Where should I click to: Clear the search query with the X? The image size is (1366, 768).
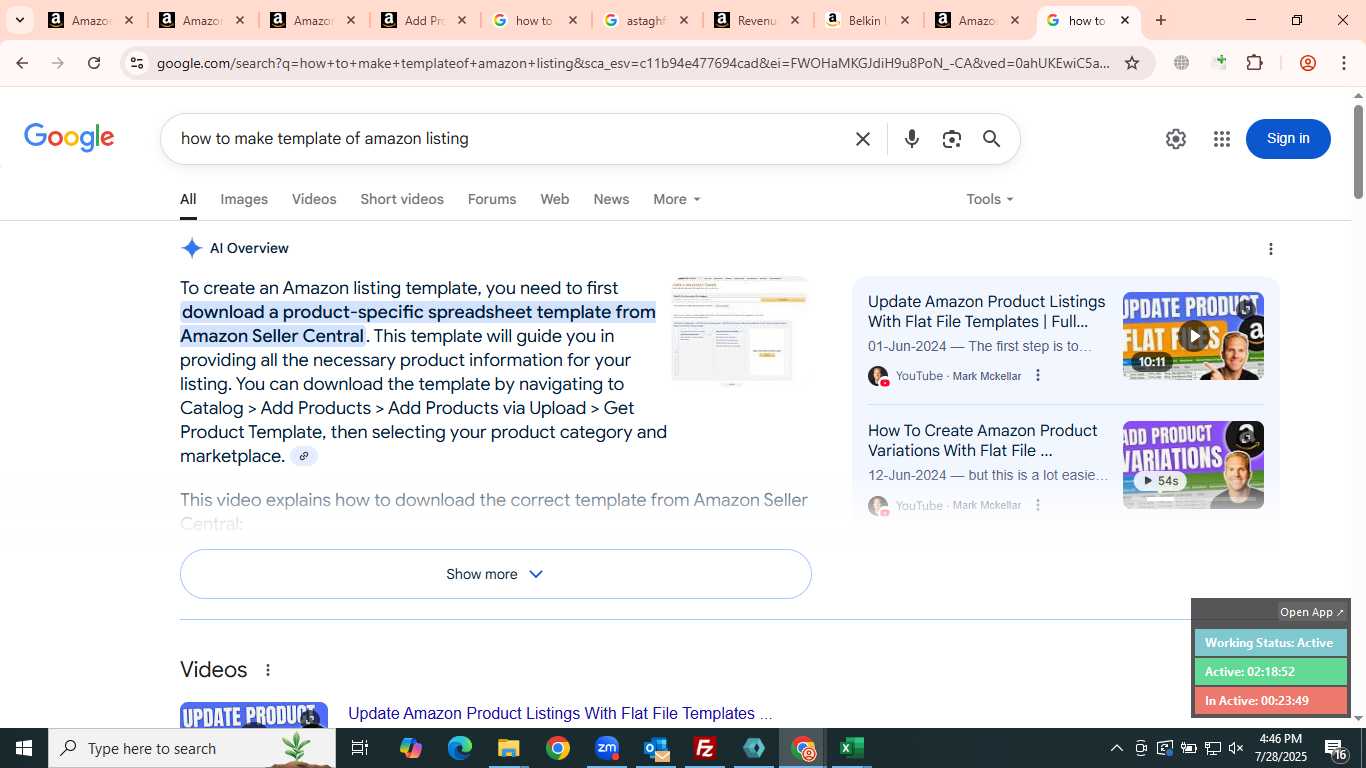point(863,139)
